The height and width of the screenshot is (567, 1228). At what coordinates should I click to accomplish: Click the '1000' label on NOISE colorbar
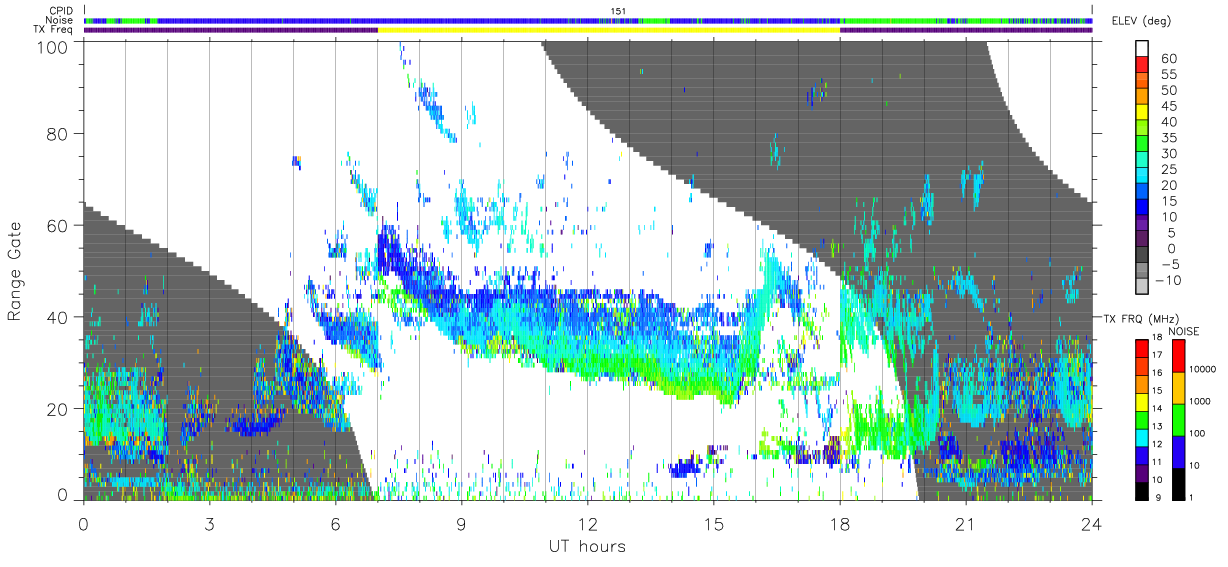point(1198,402)
